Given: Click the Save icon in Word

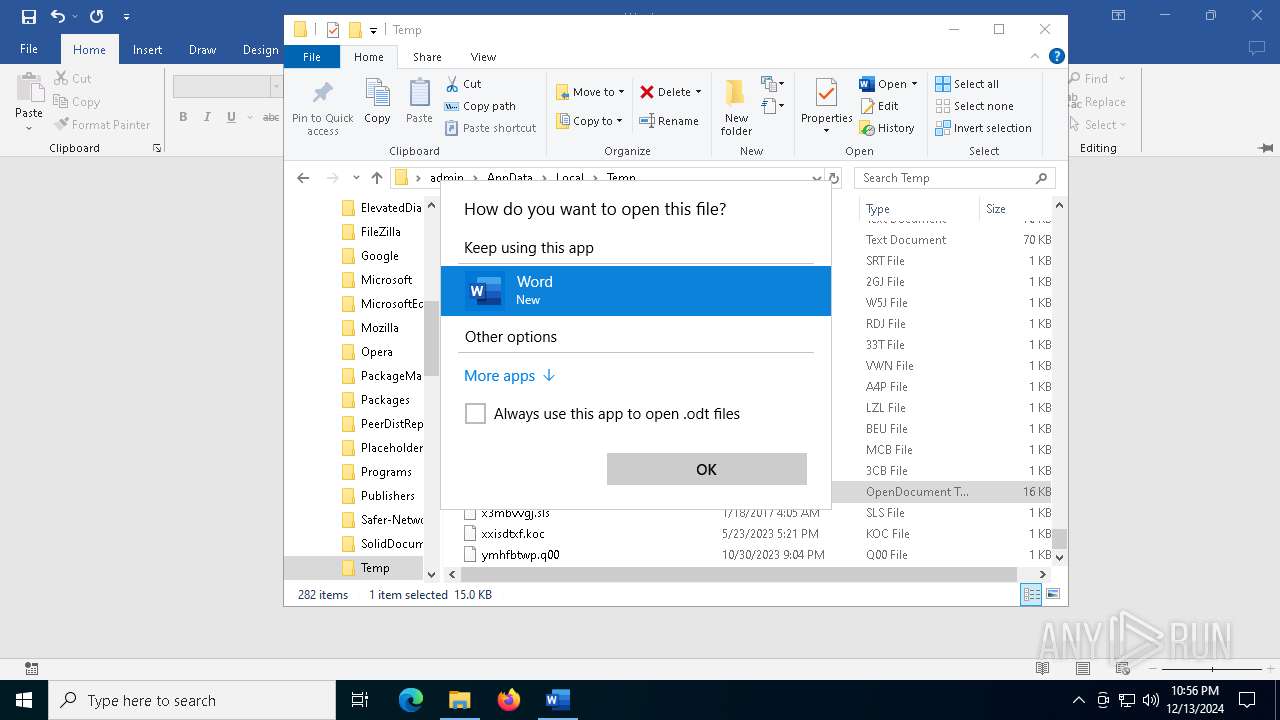Looking at the screenshot, I should pyautogui.click(x=28, y=16).
